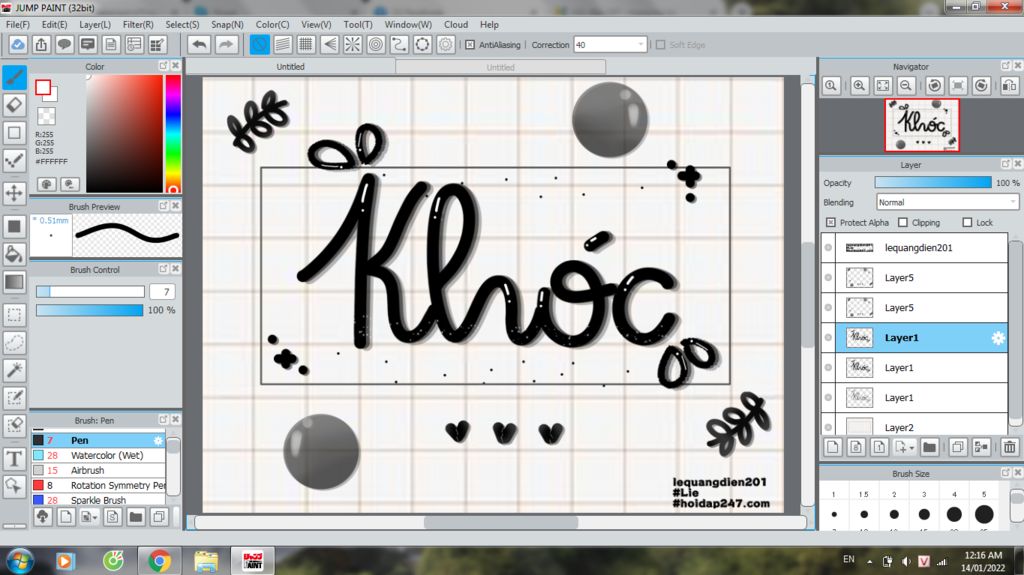Select the Bucket fill tool
The height and width of the screenshot is (575, 1024).
[14, 254]
